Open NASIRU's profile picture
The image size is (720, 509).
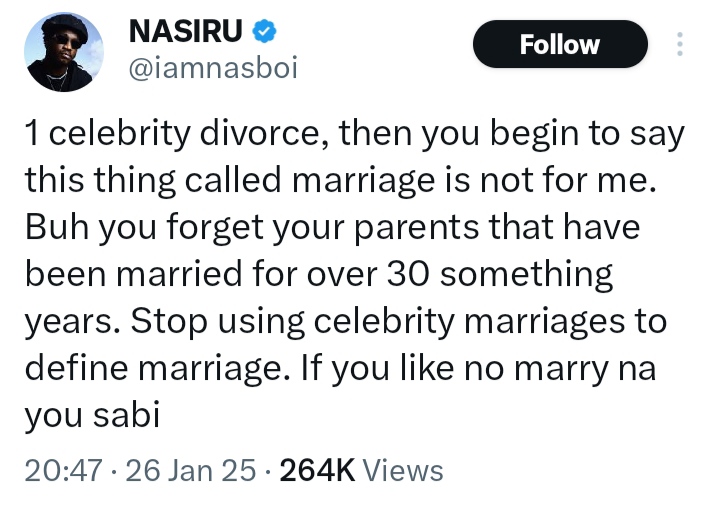pyautogui.click(x=64, y=52)
